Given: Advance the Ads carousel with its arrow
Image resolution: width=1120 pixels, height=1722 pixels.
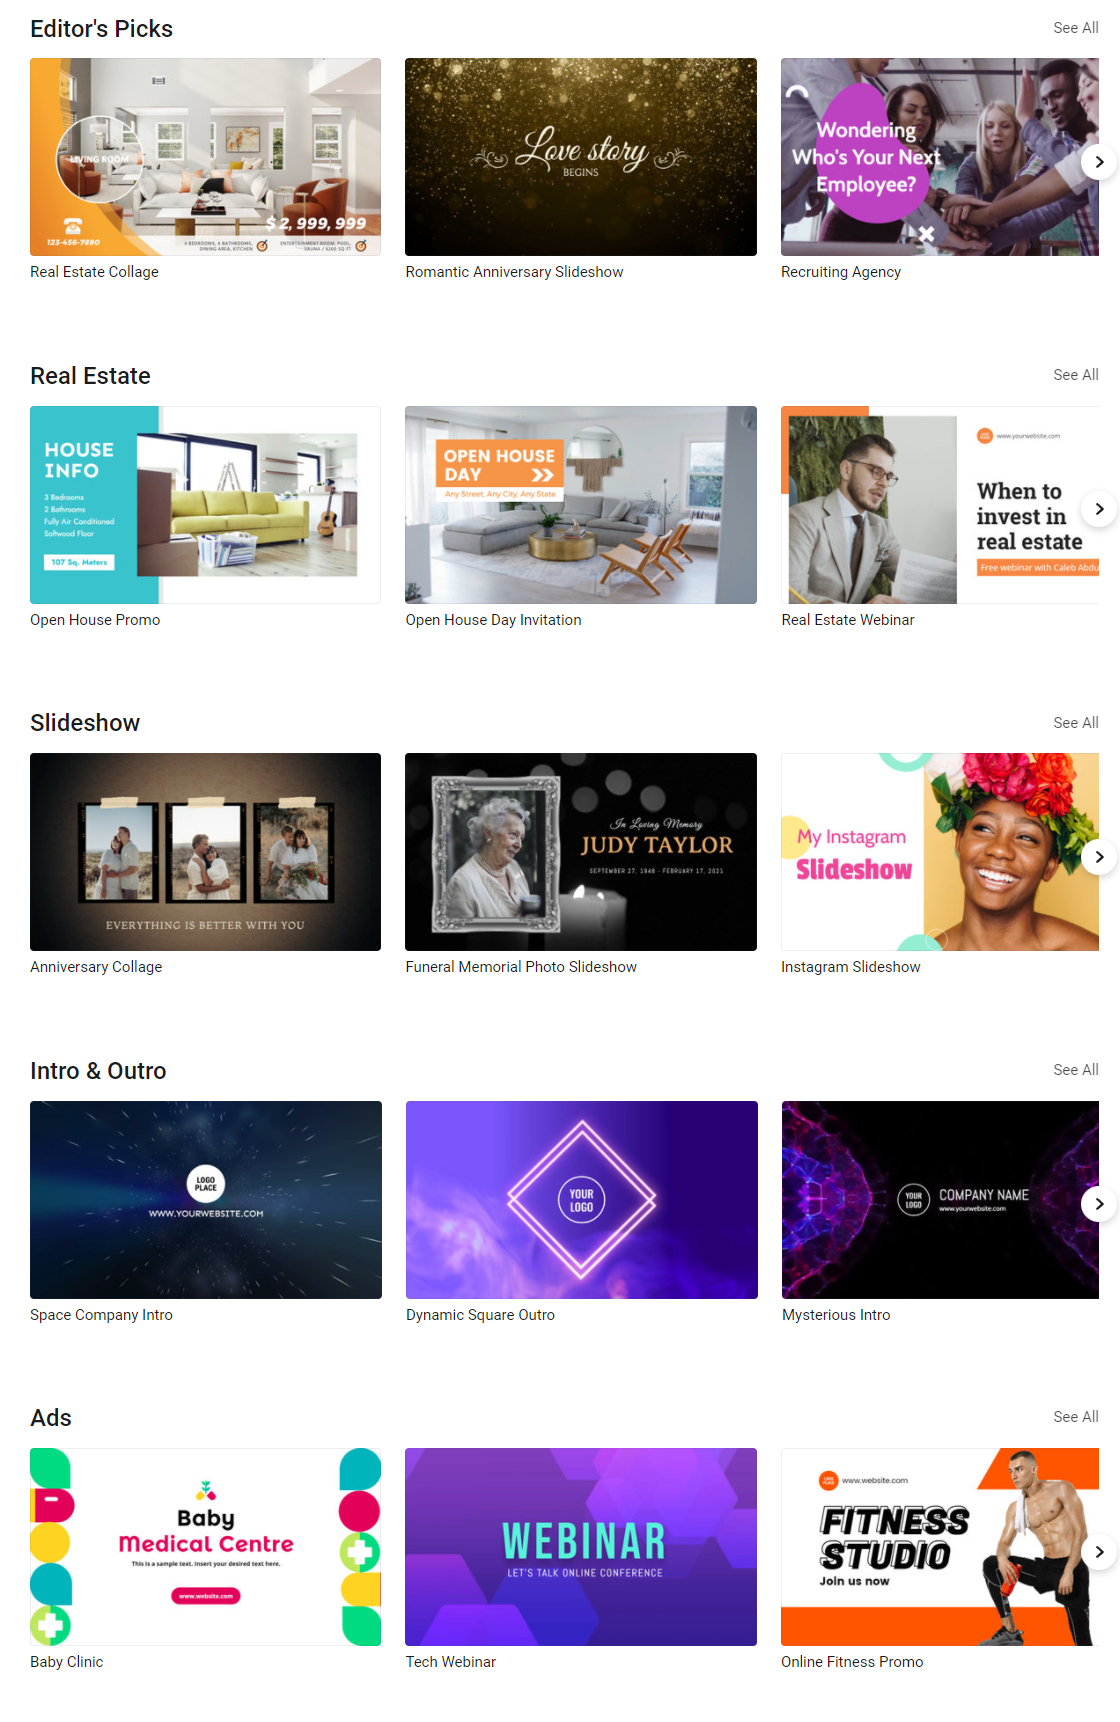Looking at the screenshot, I should [1099, 1552].
